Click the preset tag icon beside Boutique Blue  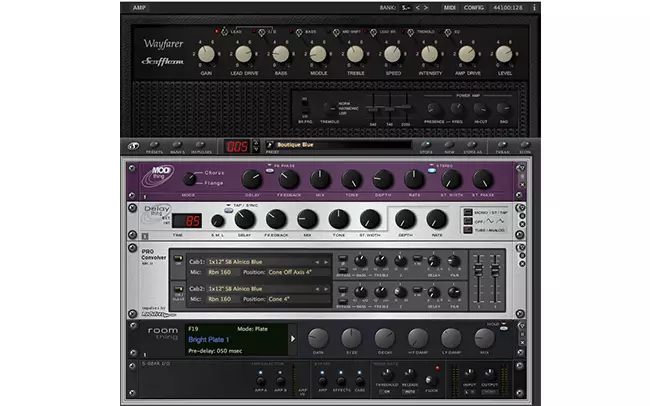(x=270, y=145)
